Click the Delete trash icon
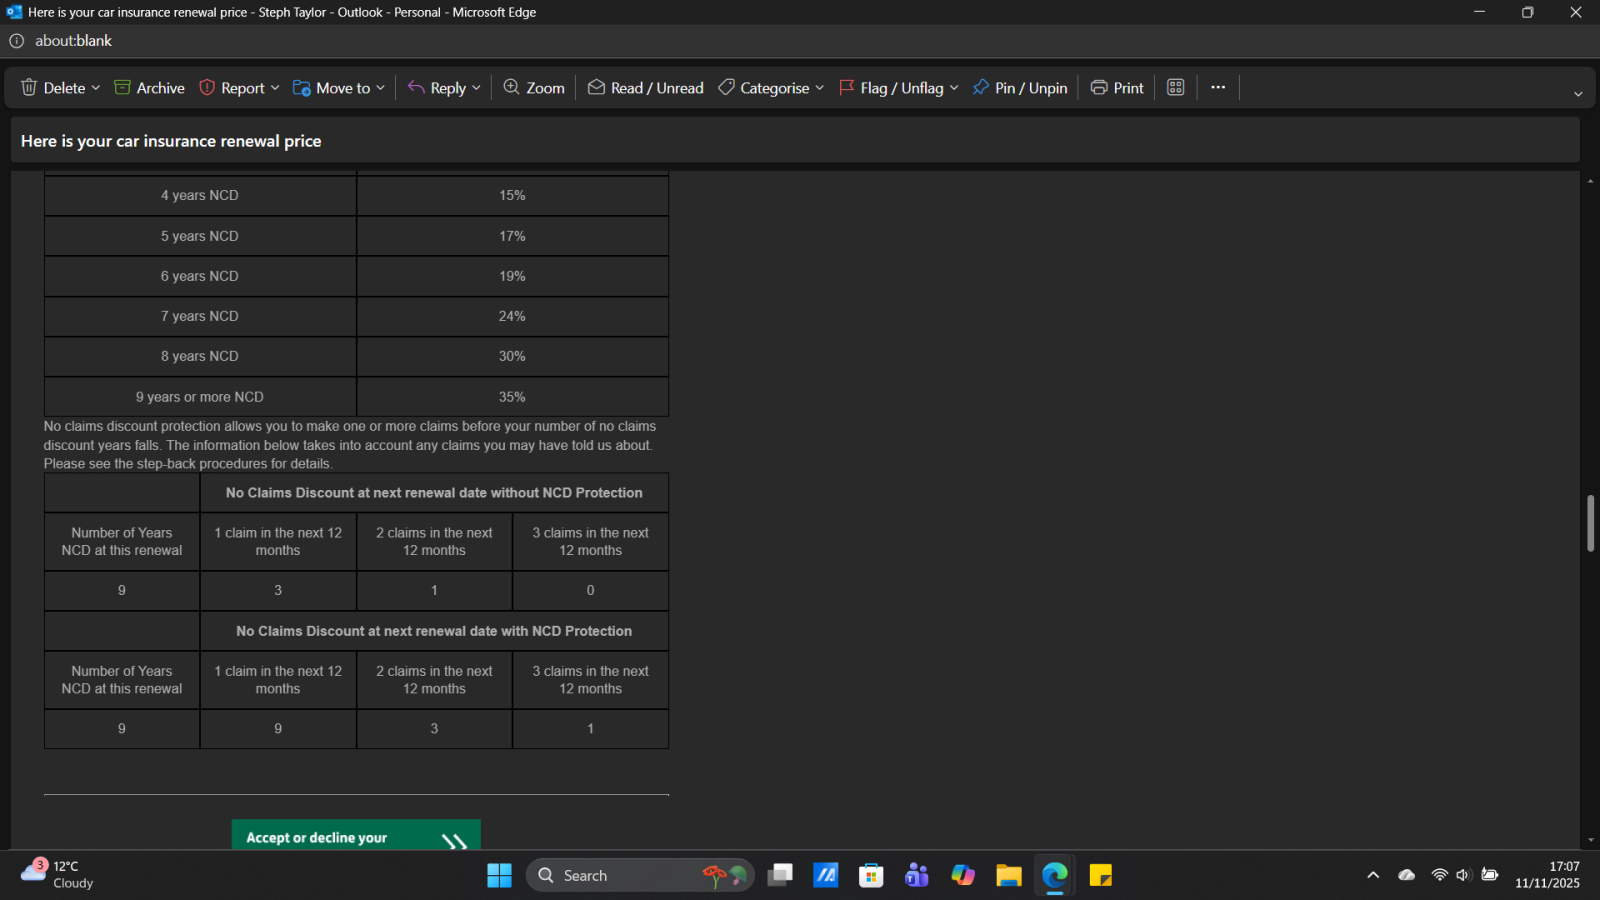Screen dimensions: 1600x900 [x=30, y=88]
